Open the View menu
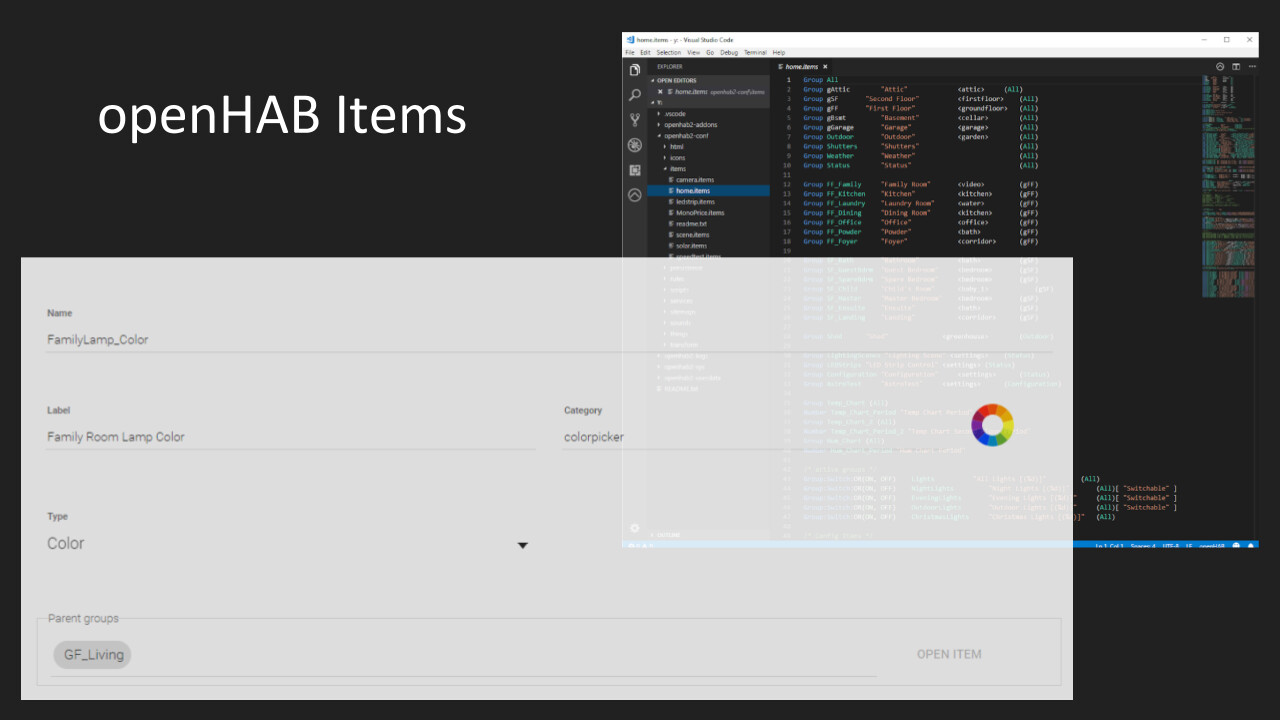 pyautogui.click(x=694, y=52)
